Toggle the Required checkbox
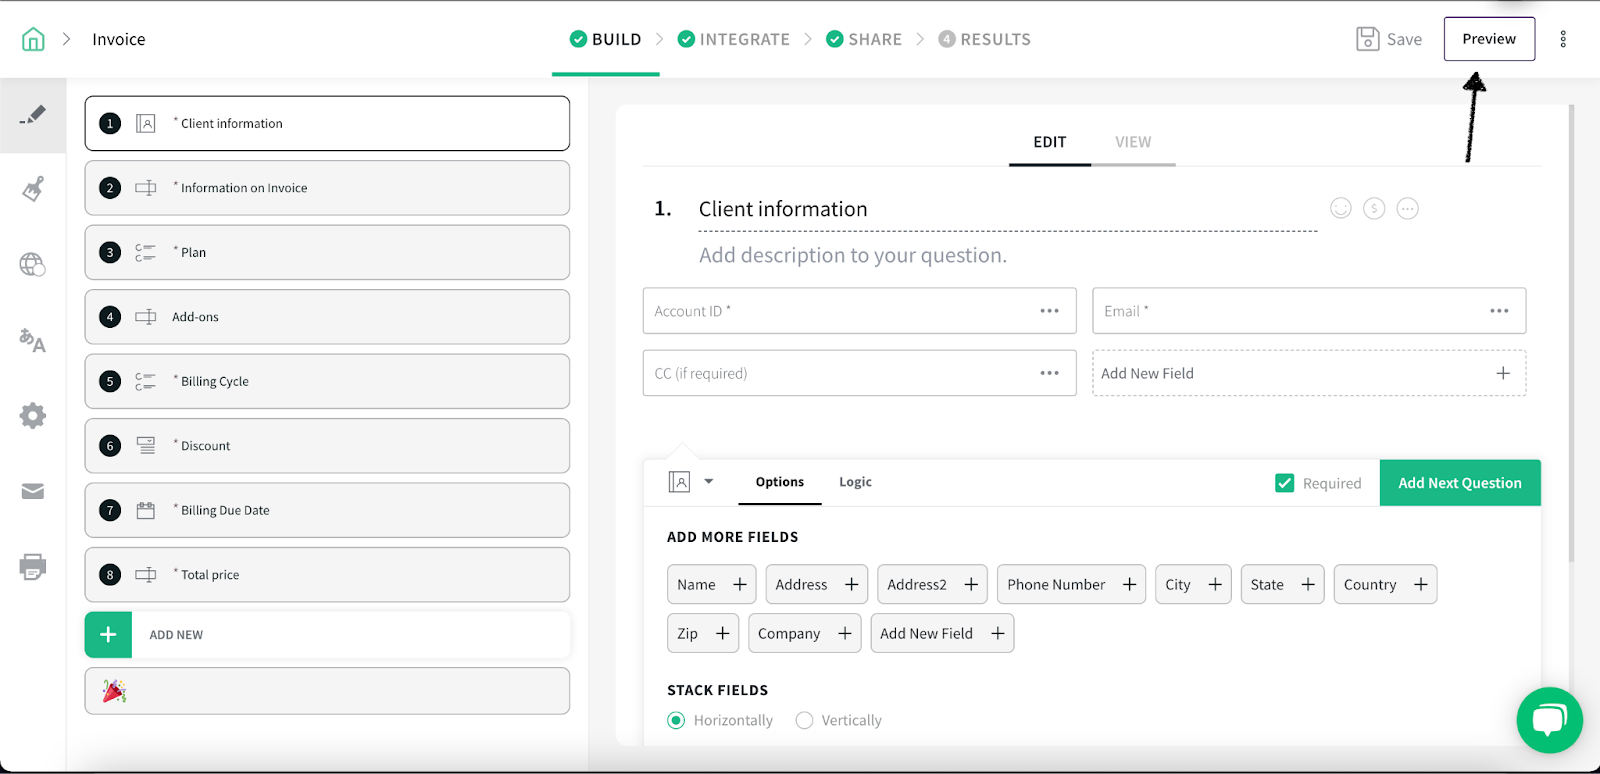The height and width of the screenshot is (774, 1600). coord(1285,483)
